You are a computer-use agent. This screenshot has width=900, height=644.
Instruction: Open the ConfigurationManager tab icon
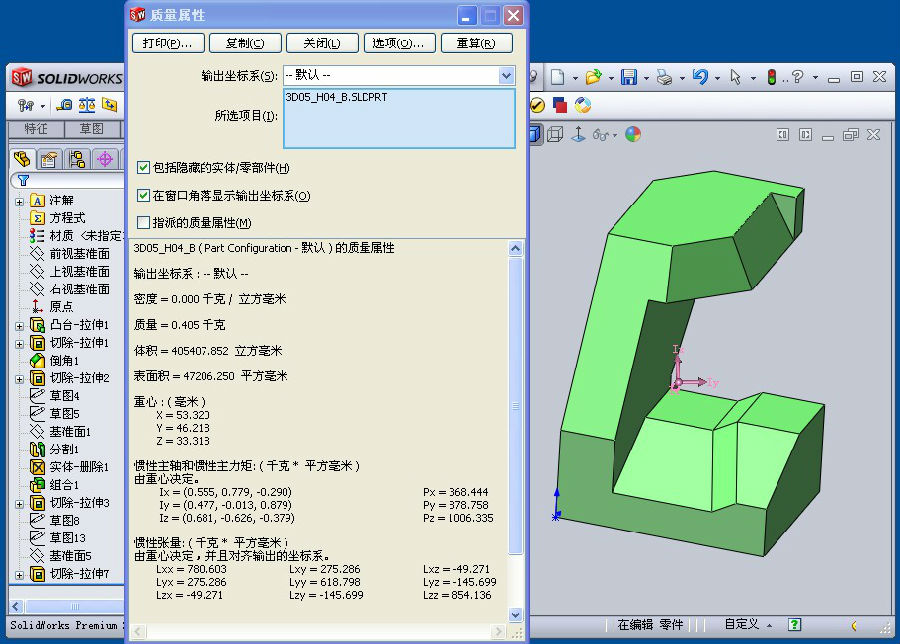[77, 160]
